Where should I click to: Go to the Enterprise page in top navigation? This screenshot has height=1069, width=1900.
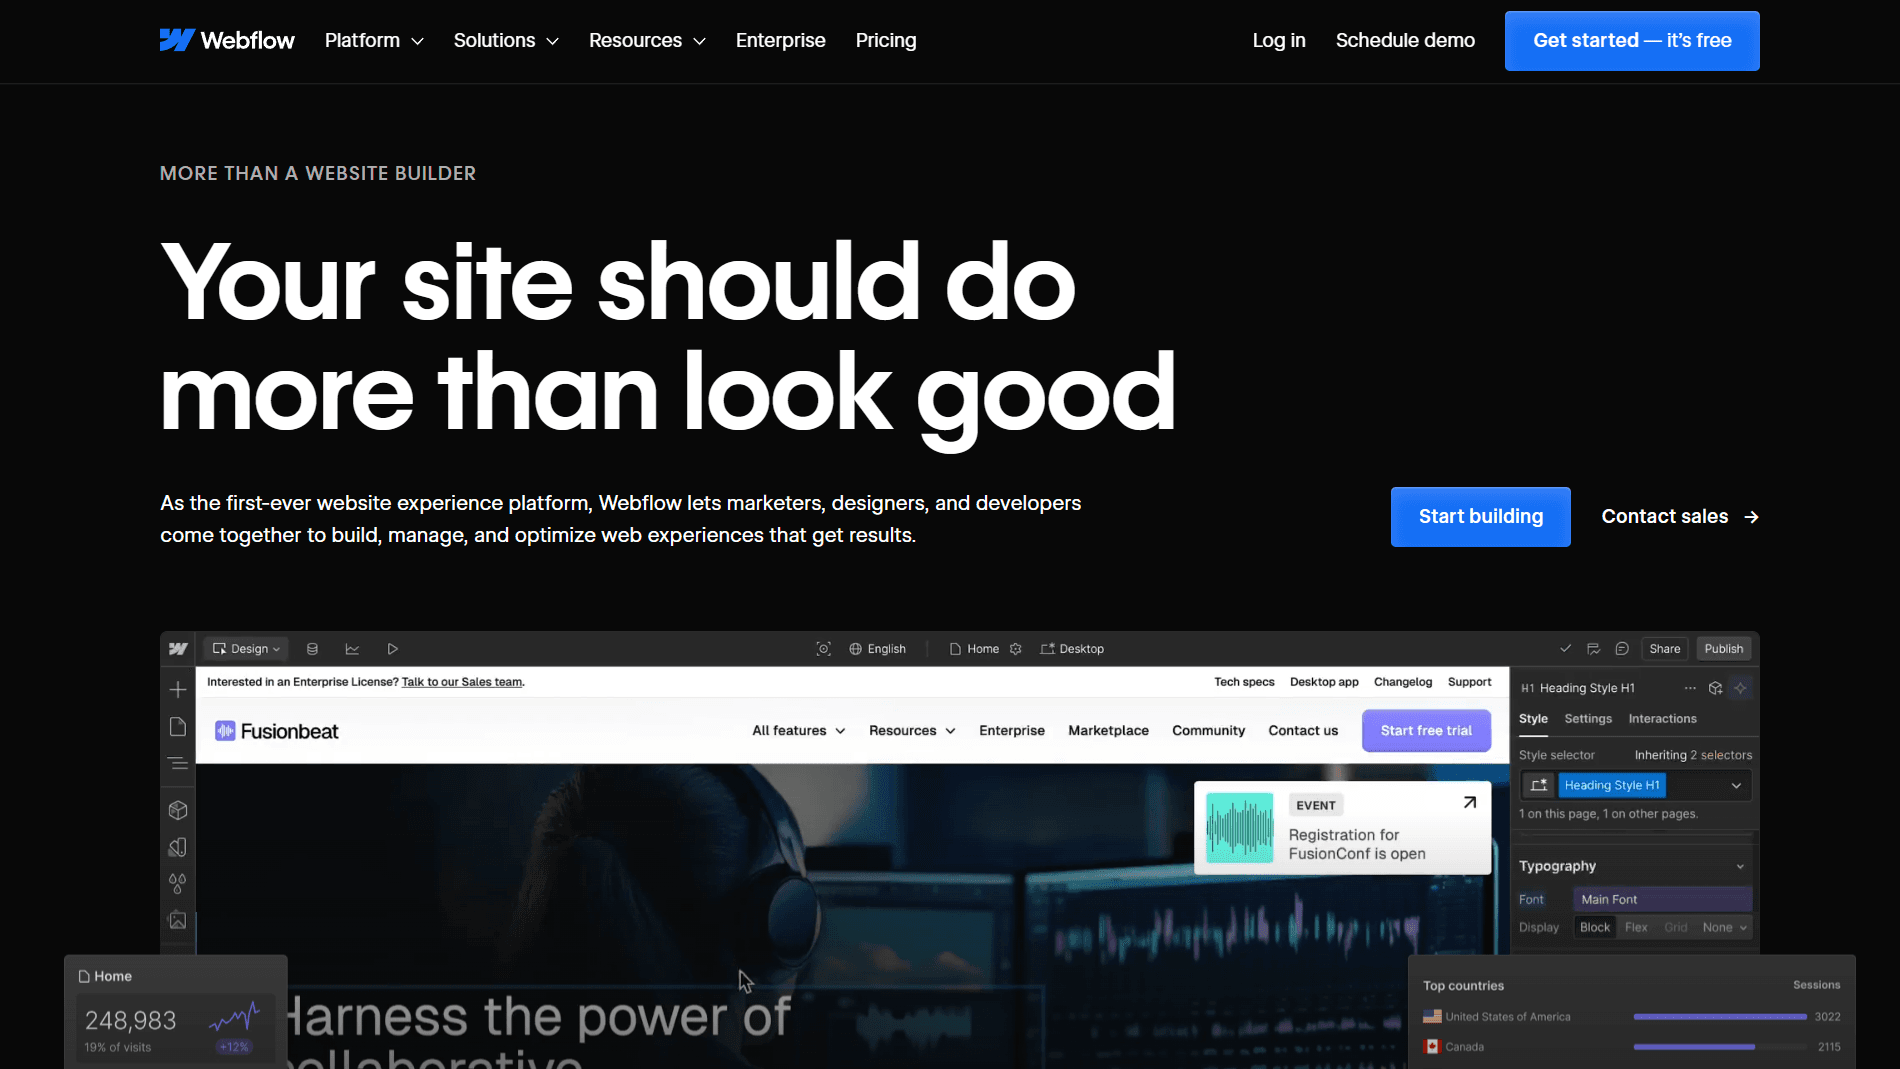(x=781, y=40)
